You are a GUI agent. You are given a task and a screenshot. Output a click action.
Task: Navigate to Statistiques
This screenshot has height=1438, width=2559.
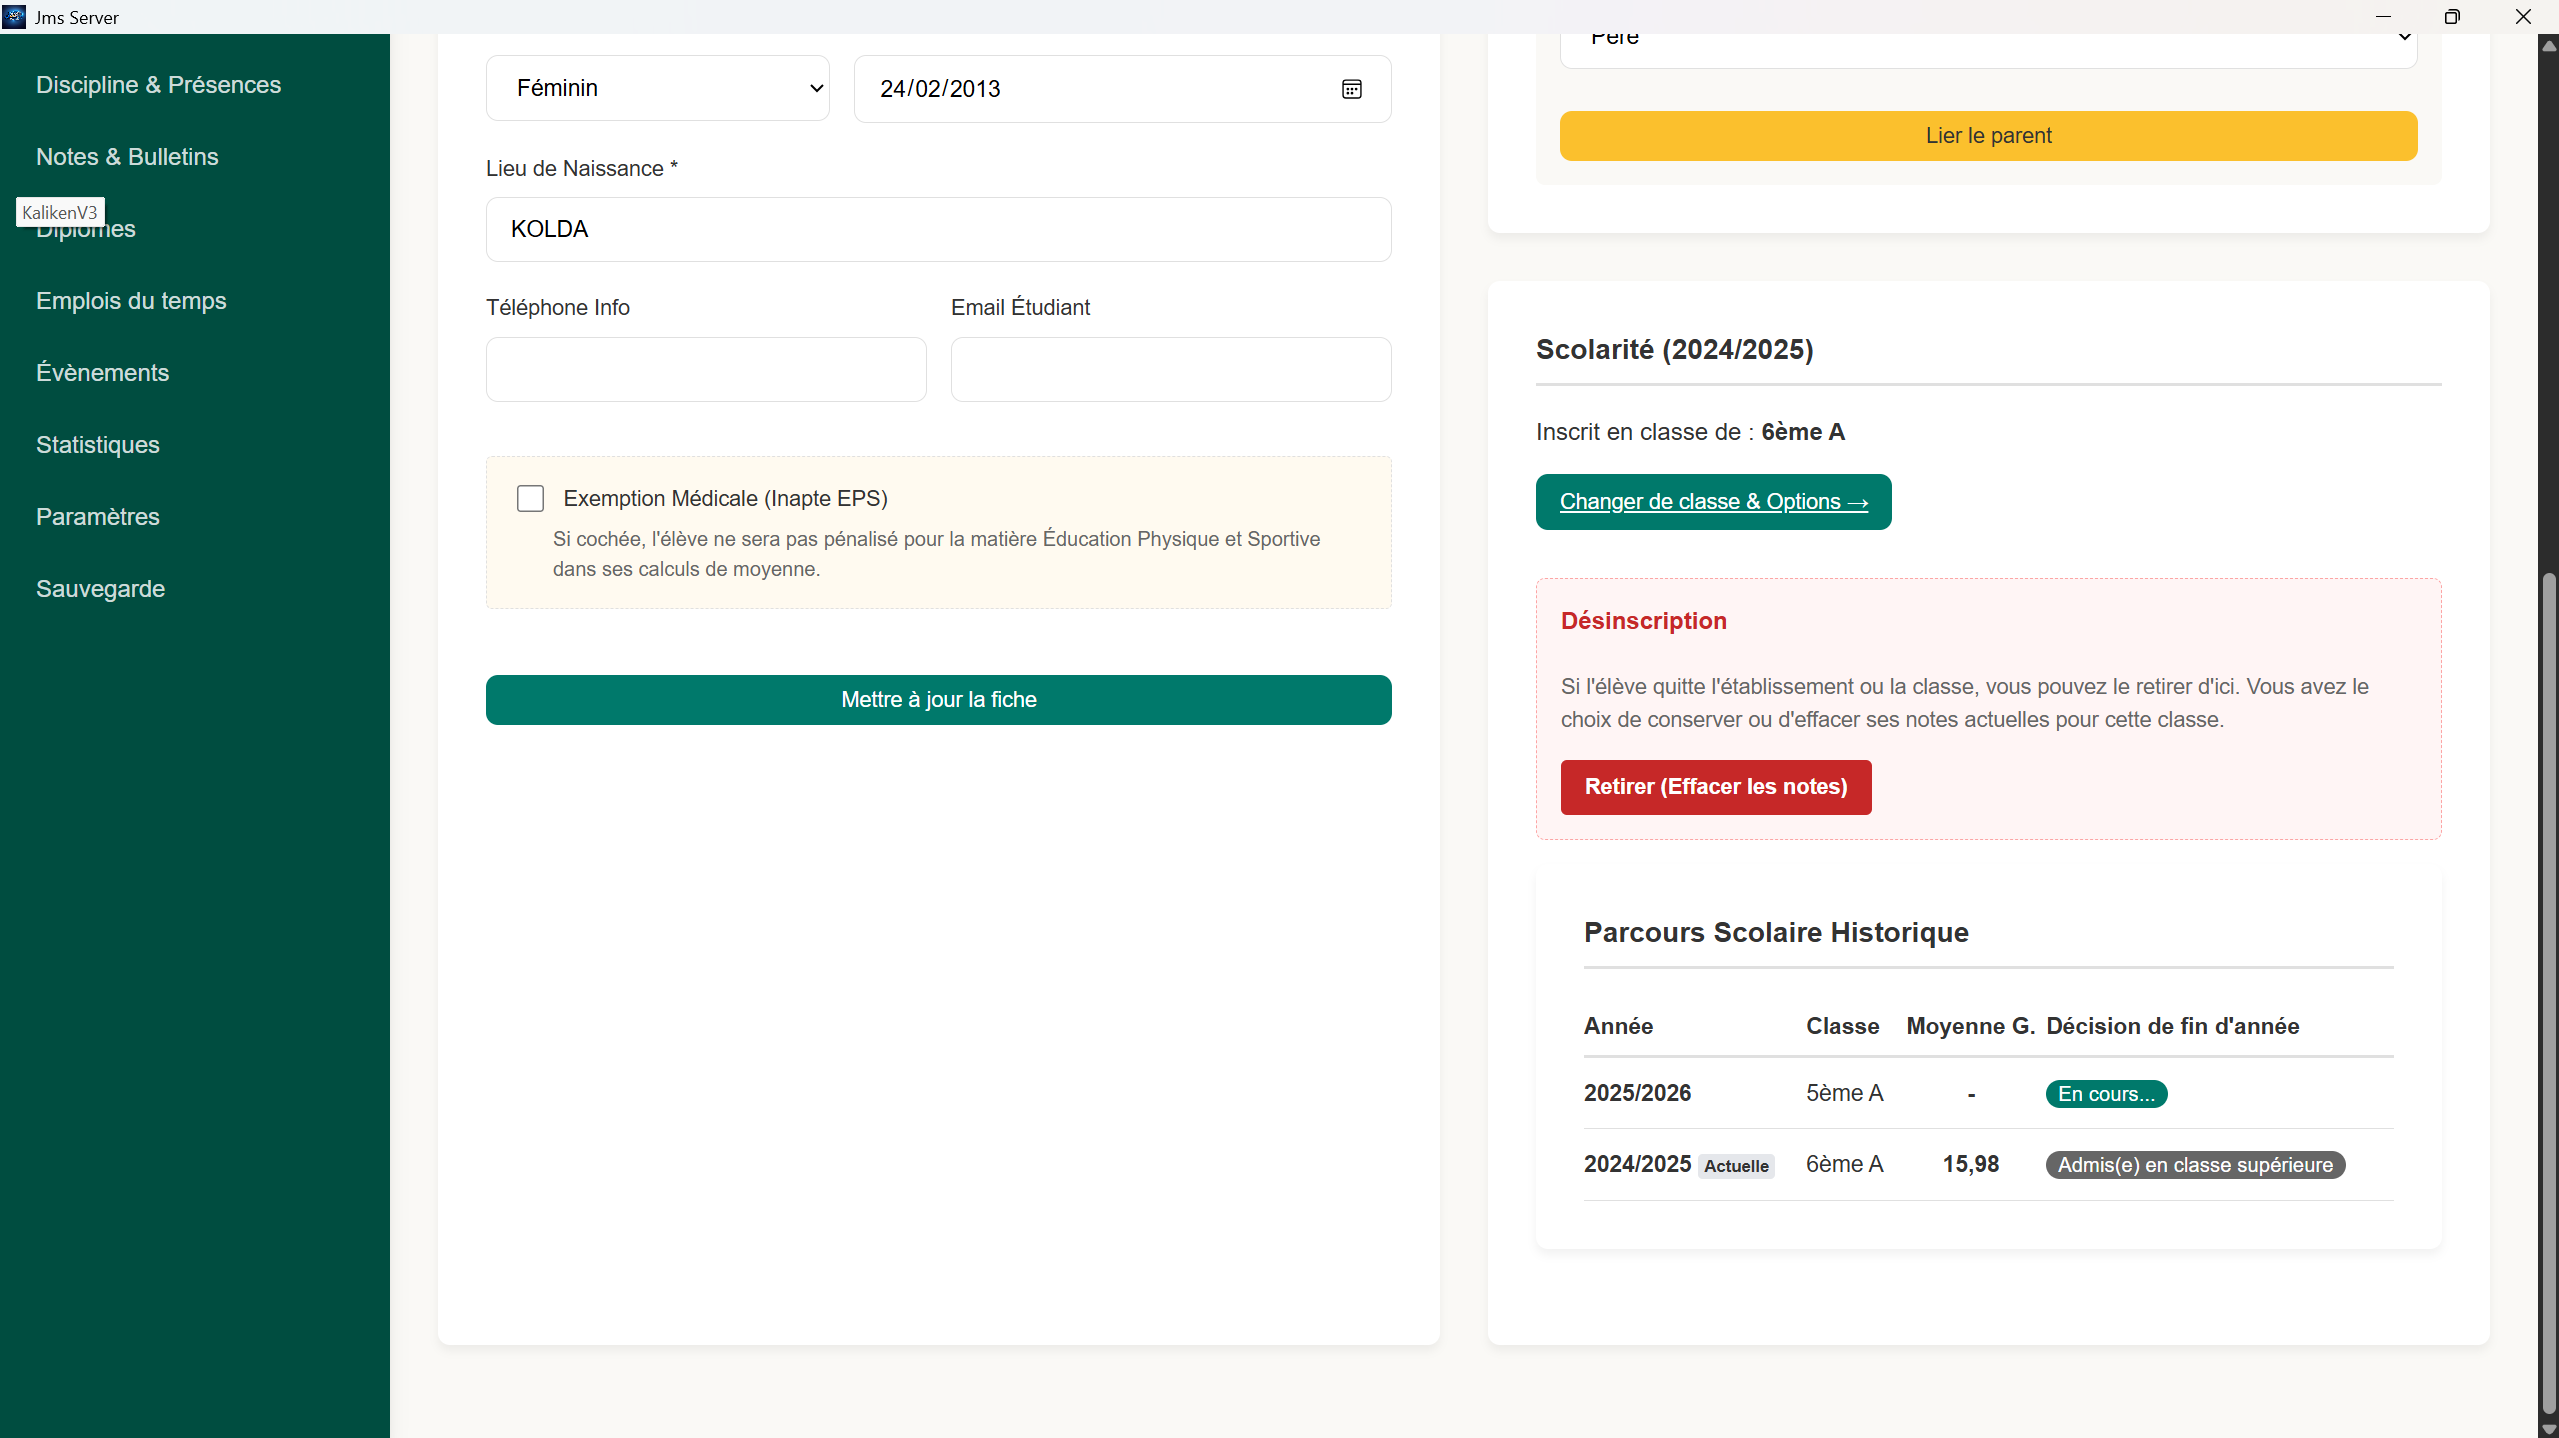tap(98, 445)
